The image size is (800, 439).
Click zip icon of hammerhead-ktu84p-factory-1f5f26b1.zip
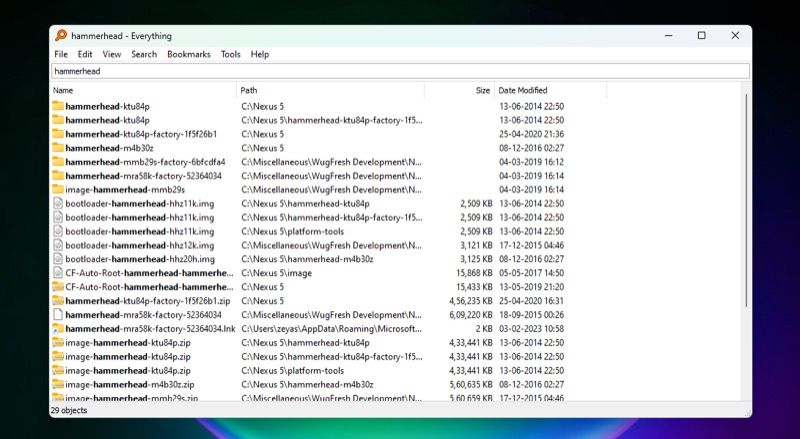tap(58, 301)
